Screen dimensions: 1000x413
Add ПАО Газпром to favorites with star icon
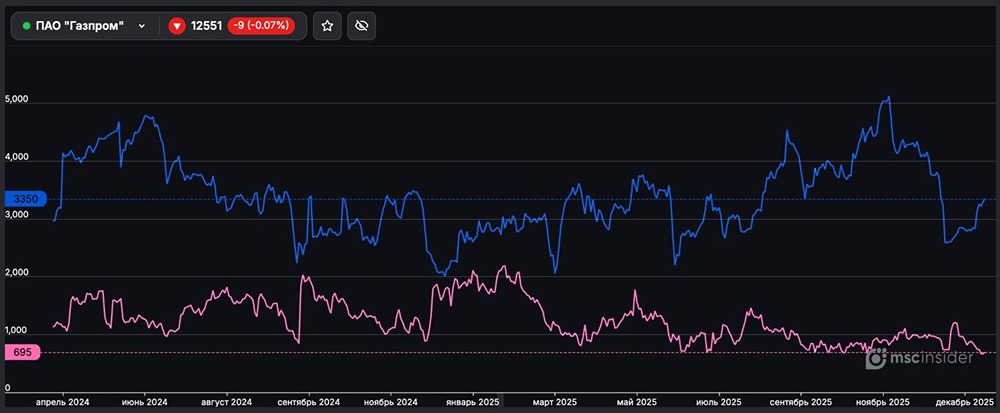(327, 26)
